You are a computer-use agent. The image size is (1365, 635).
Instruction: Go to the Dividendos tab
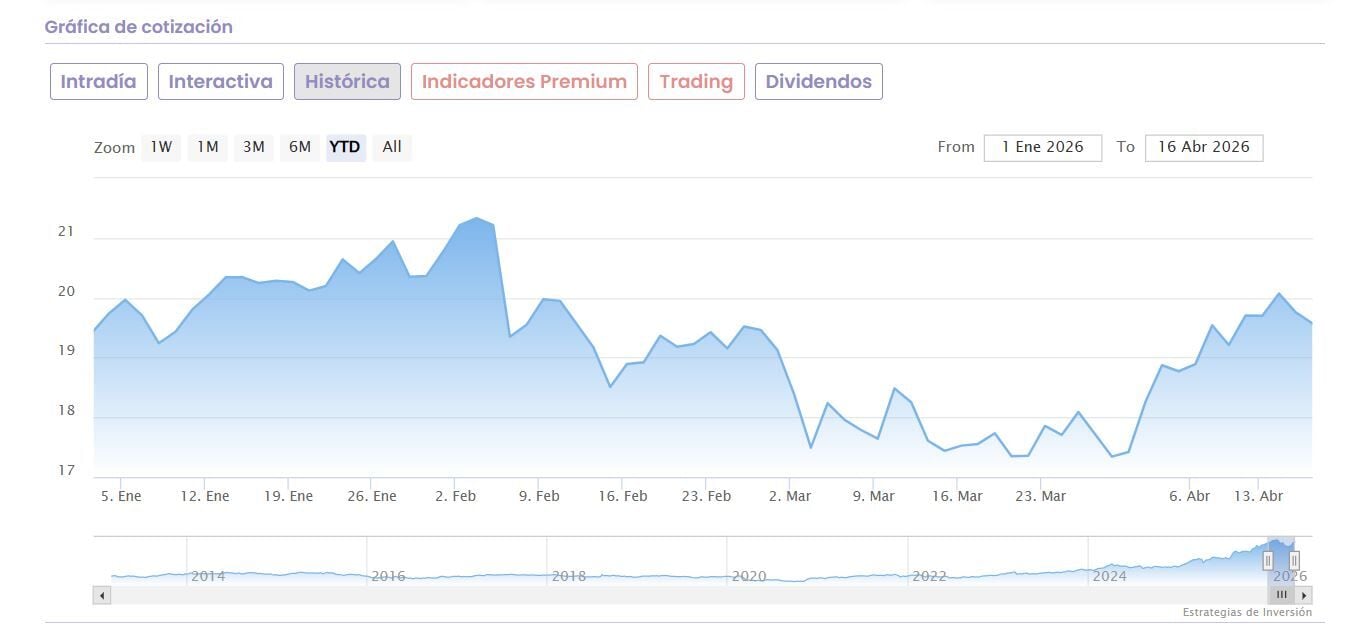[818, 82]
